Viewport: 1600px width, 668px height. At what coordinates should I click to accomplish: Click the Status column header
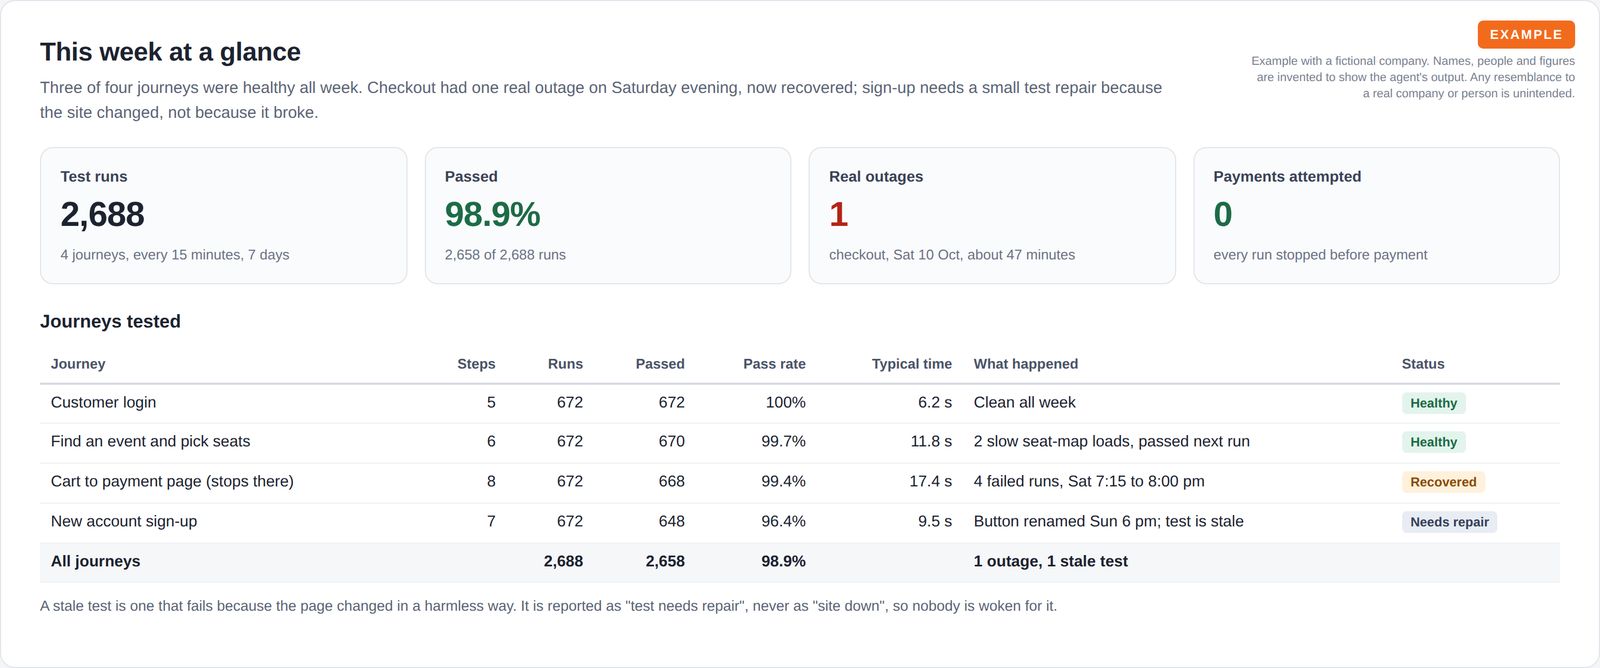pyautogui.click(x=1423, y=364)
